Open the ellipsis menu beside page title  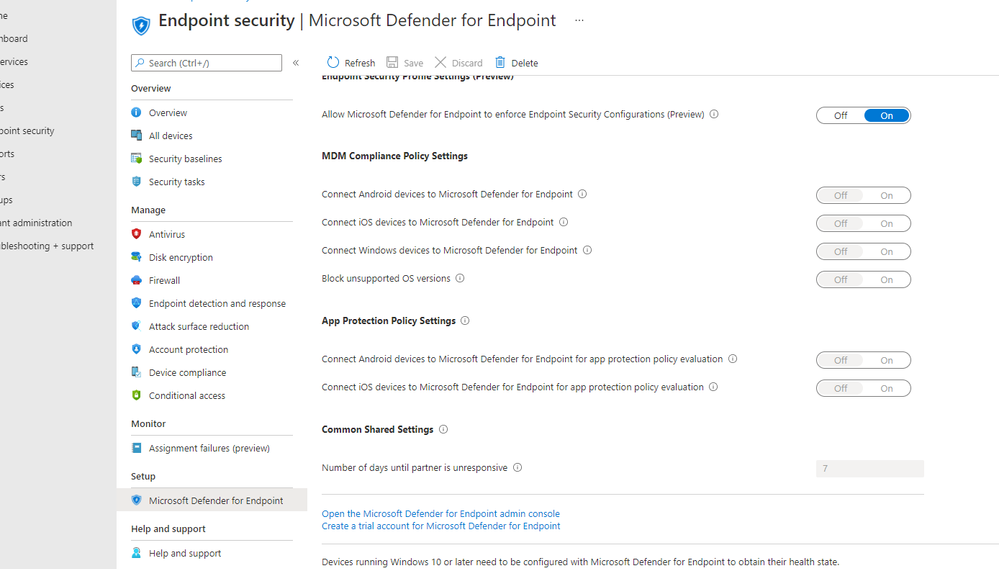pyautogui.click(x=579, y=21)
